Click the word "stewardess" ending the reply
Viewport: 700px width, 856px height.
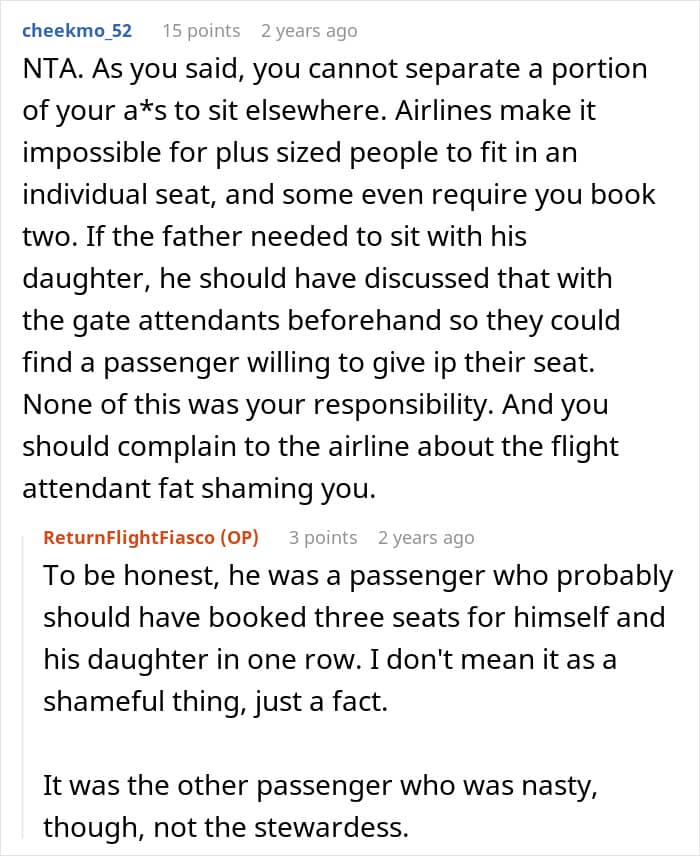[331, 828]
